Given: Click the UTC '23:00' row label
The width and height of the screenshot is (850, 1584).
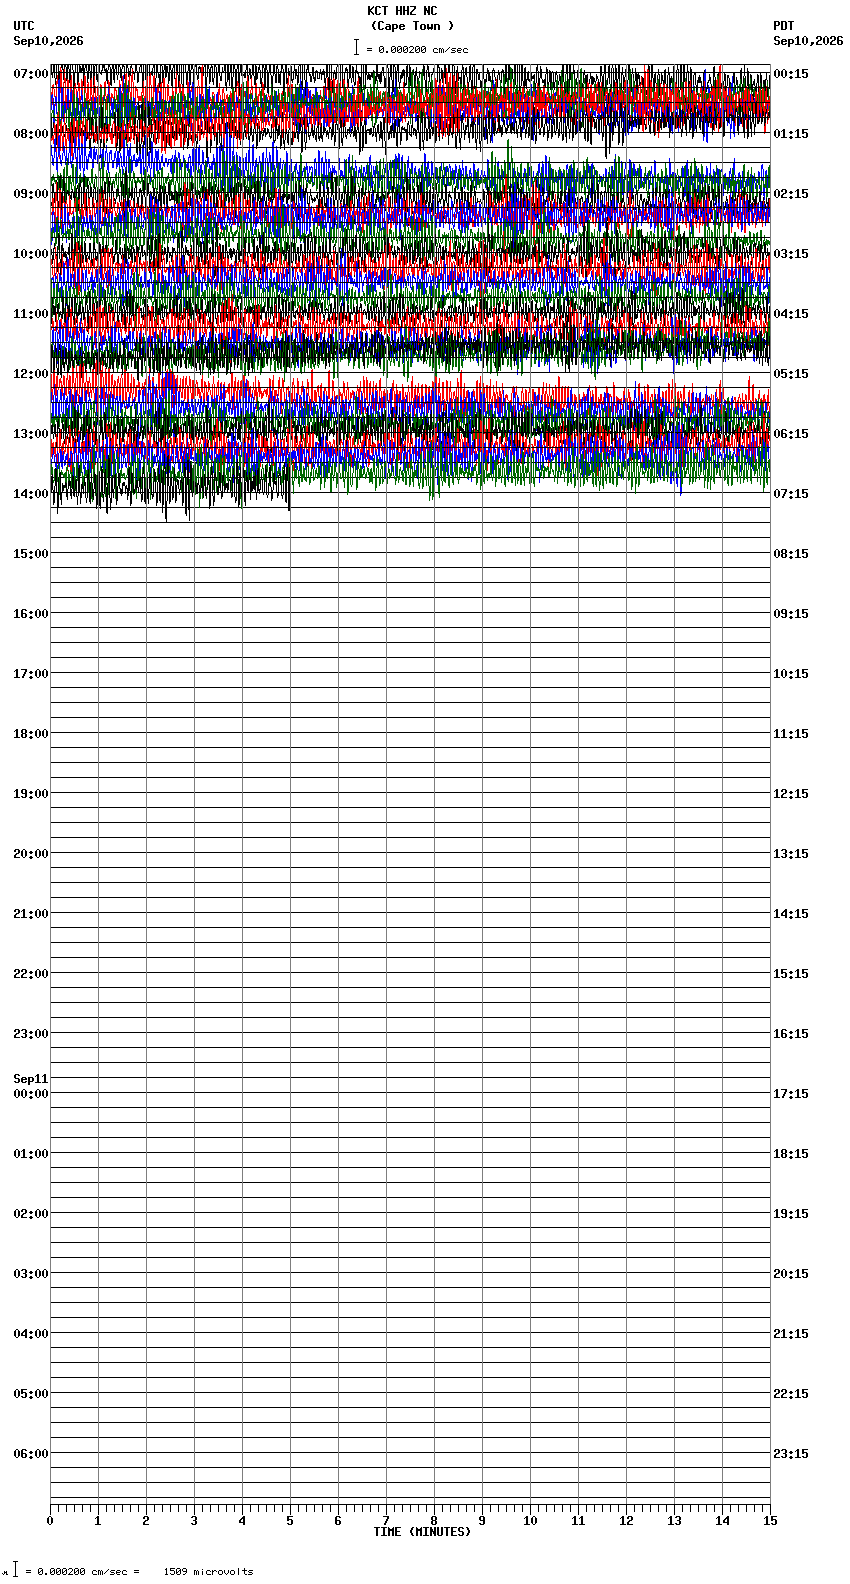Looking at the screenshot, I should [31, 1034].
